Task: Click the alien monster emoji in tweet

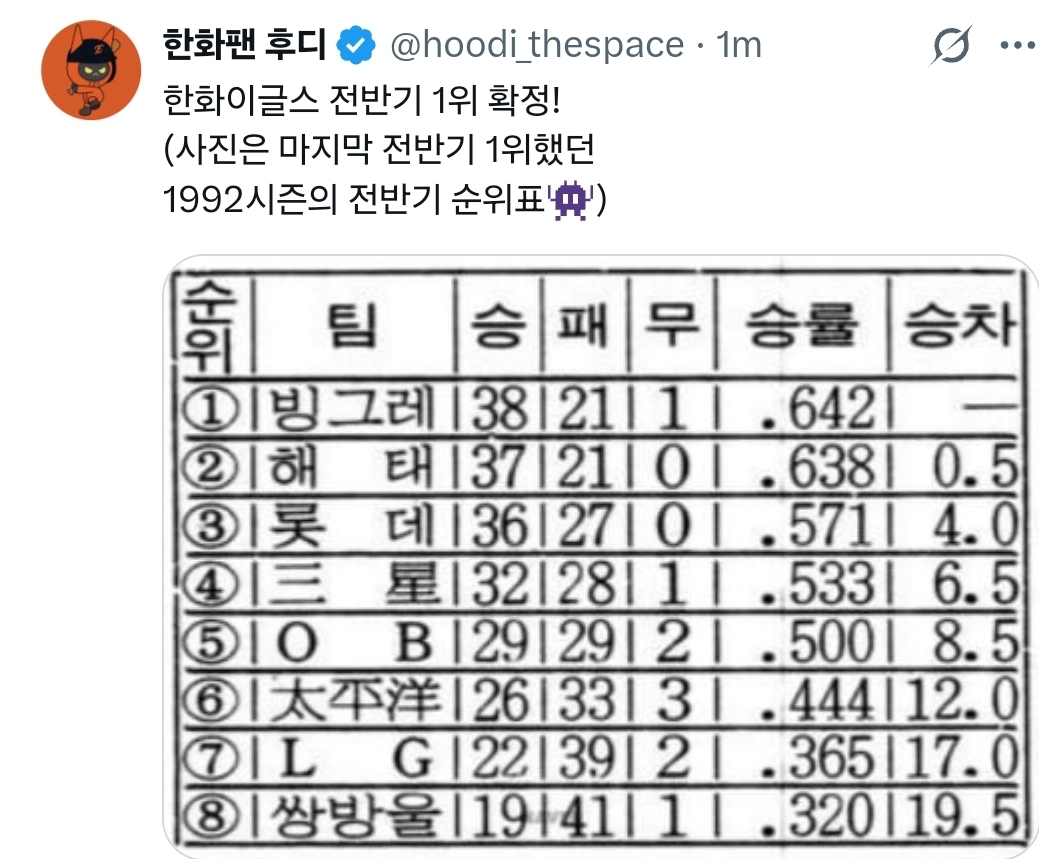Action: [x=571, y=200]
